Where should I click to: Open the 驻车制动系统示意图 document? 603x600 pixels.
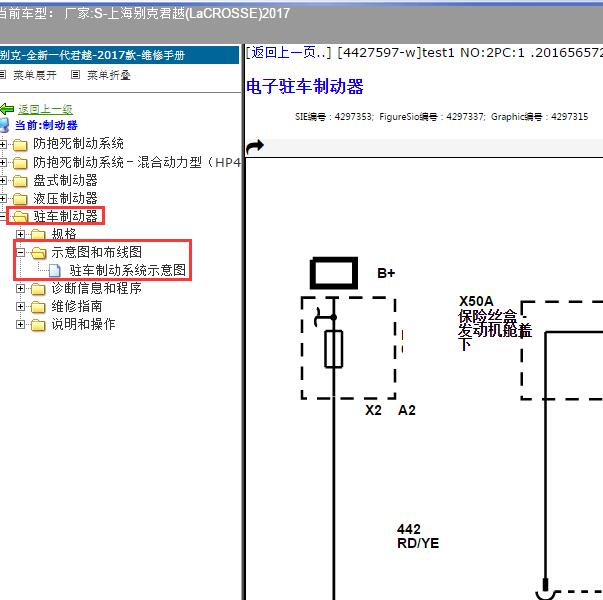pyautogui.click(x=128, y=270)
